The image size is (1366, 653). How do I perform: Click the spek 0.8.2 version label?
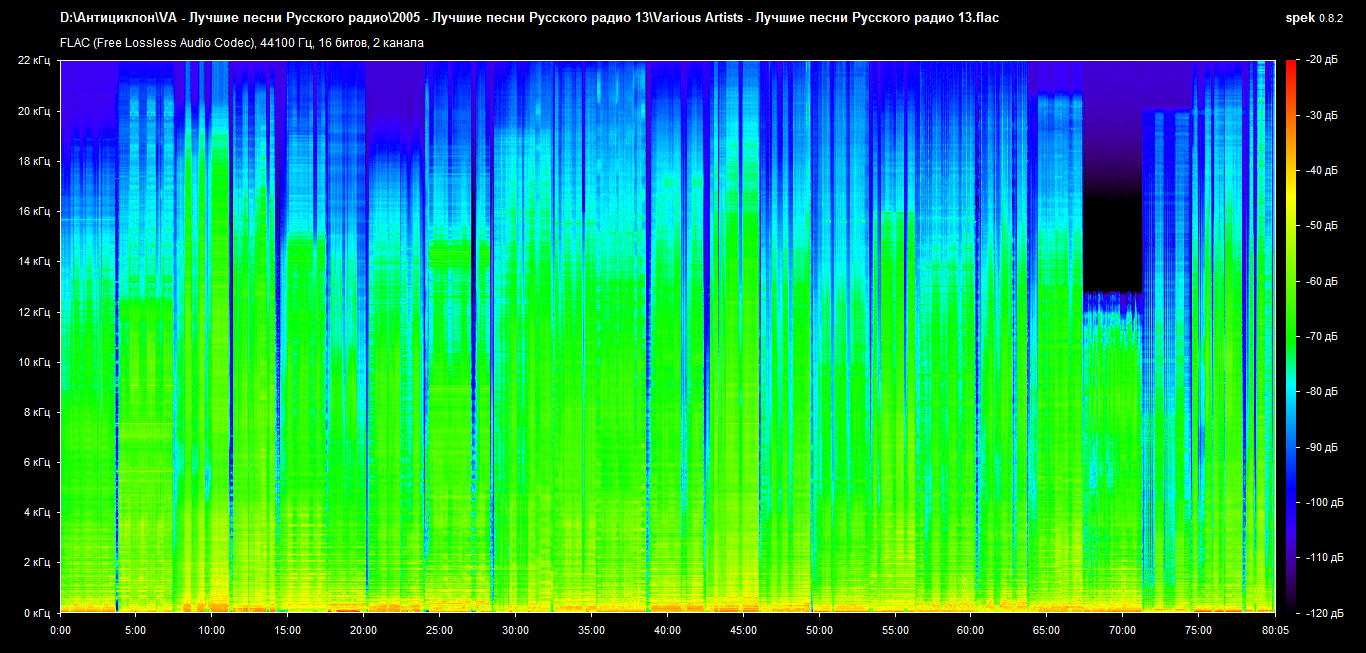1315,18
